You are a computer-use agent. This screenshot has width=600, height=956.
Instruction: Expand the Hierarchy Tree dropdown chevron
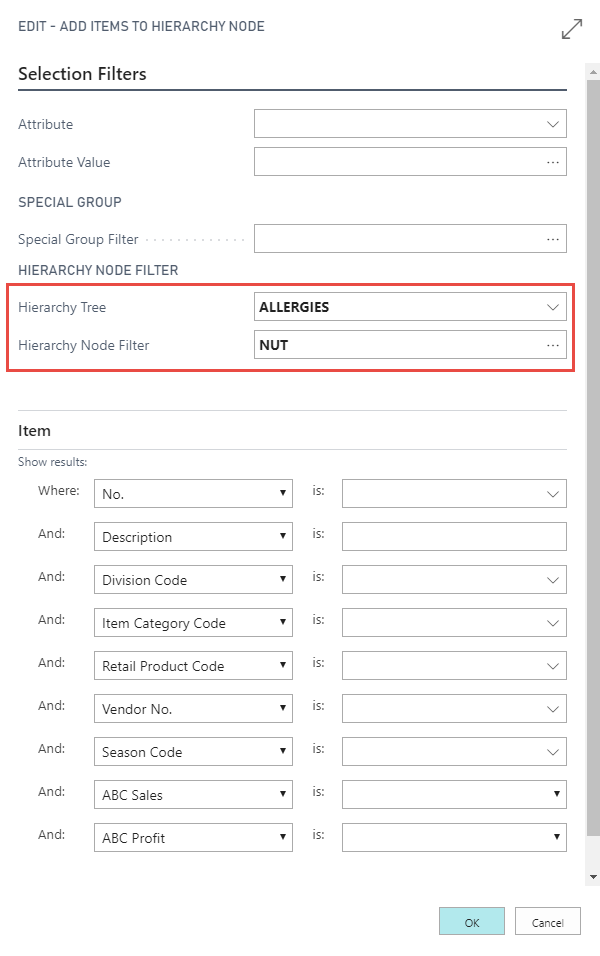pos(552,307)
